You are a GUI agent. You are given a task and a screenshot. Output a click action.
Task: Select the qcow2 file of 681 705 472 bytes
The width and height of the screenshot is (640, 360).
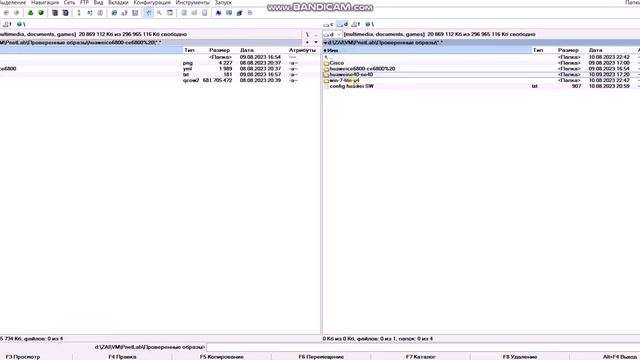click(x=160, y=80)
